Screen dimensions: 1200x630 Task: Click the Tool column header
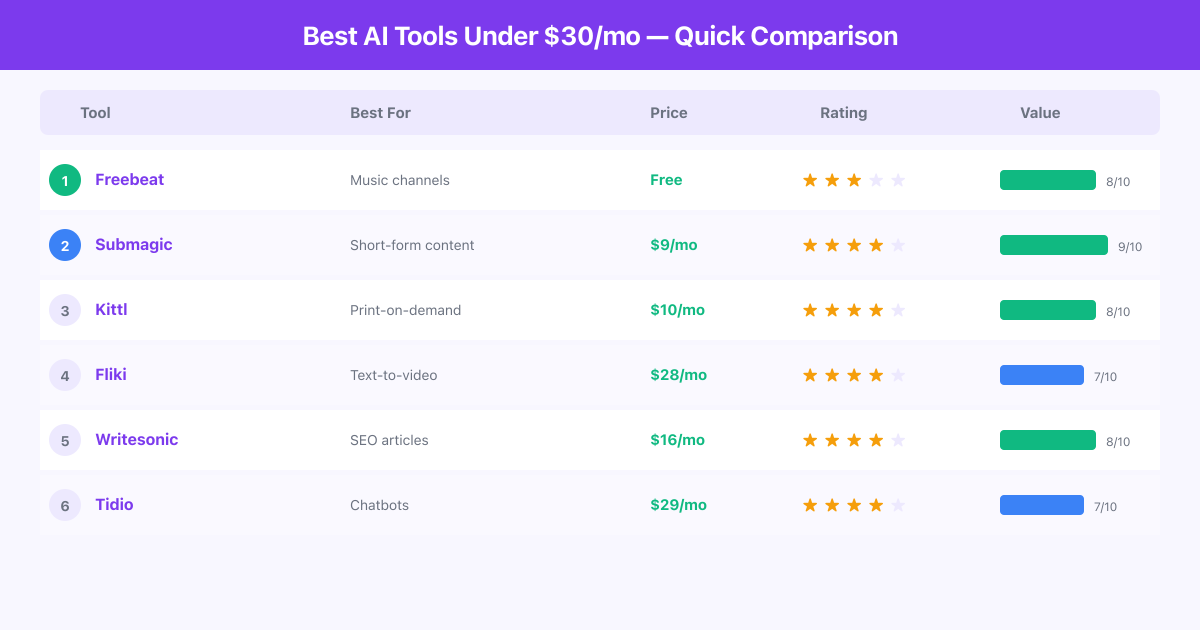tap(95, 113)
